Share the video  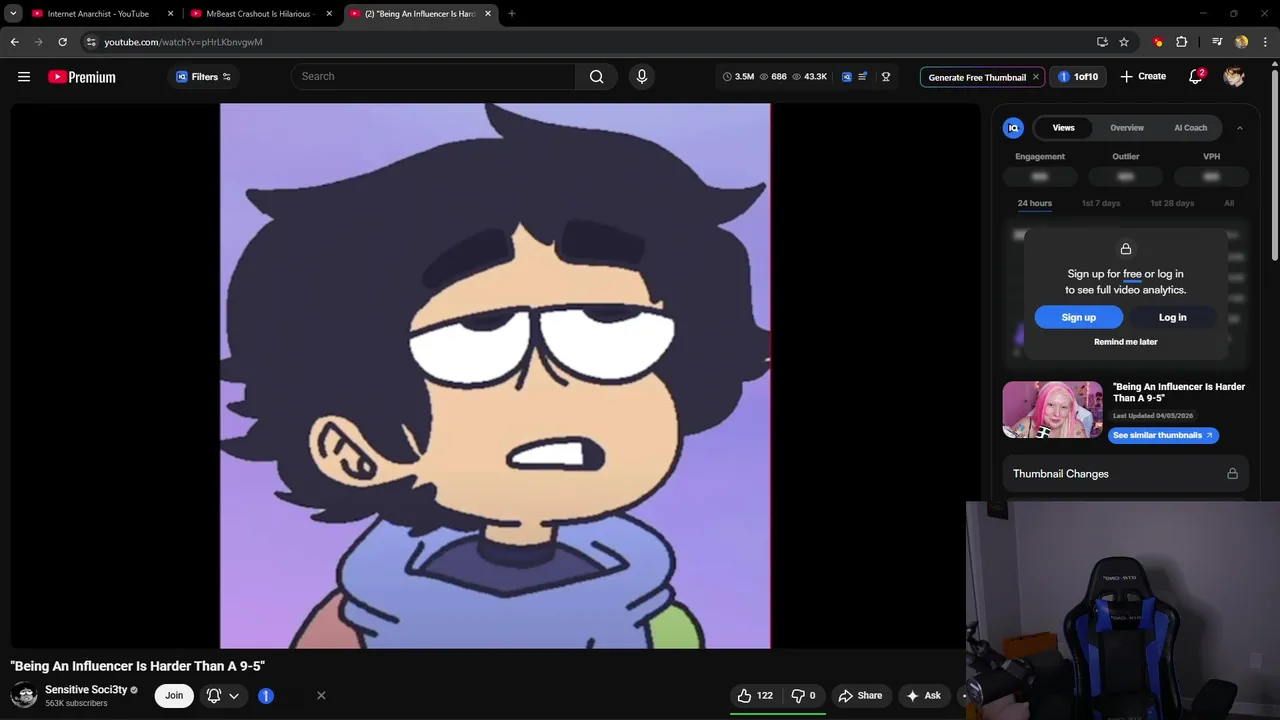click(860, 695)
